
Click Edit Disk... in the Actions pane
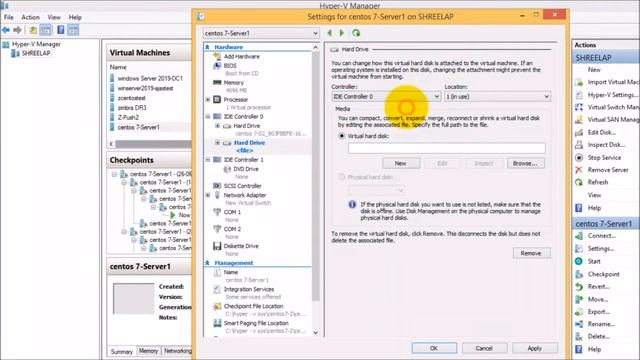pyautogui.click(x=602, y=132)
